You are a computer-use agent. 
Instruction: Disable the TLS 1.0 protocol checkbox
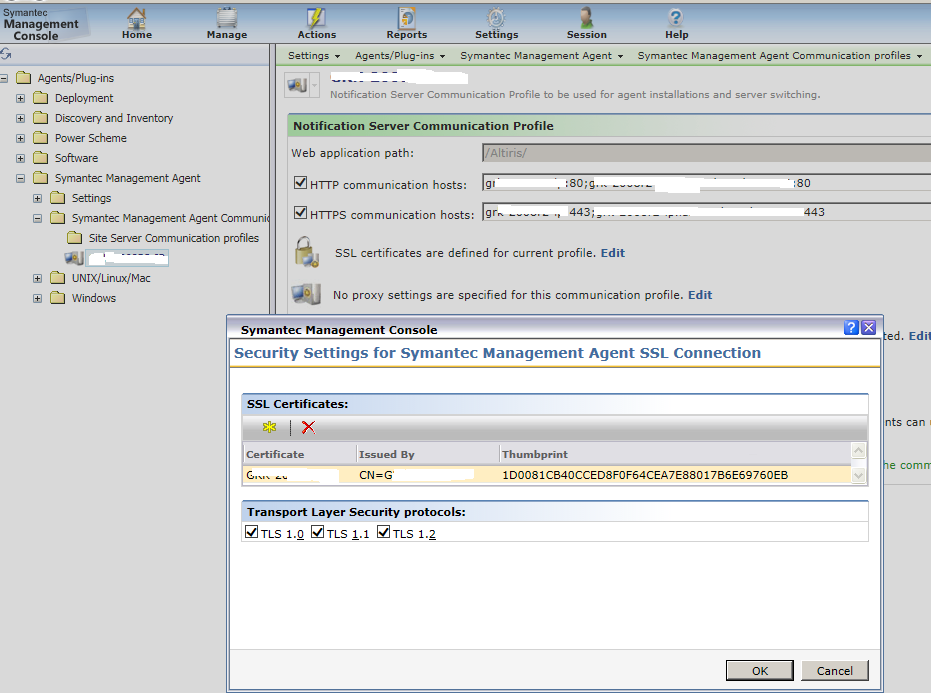pyautogui.click(x=252, y=532)
